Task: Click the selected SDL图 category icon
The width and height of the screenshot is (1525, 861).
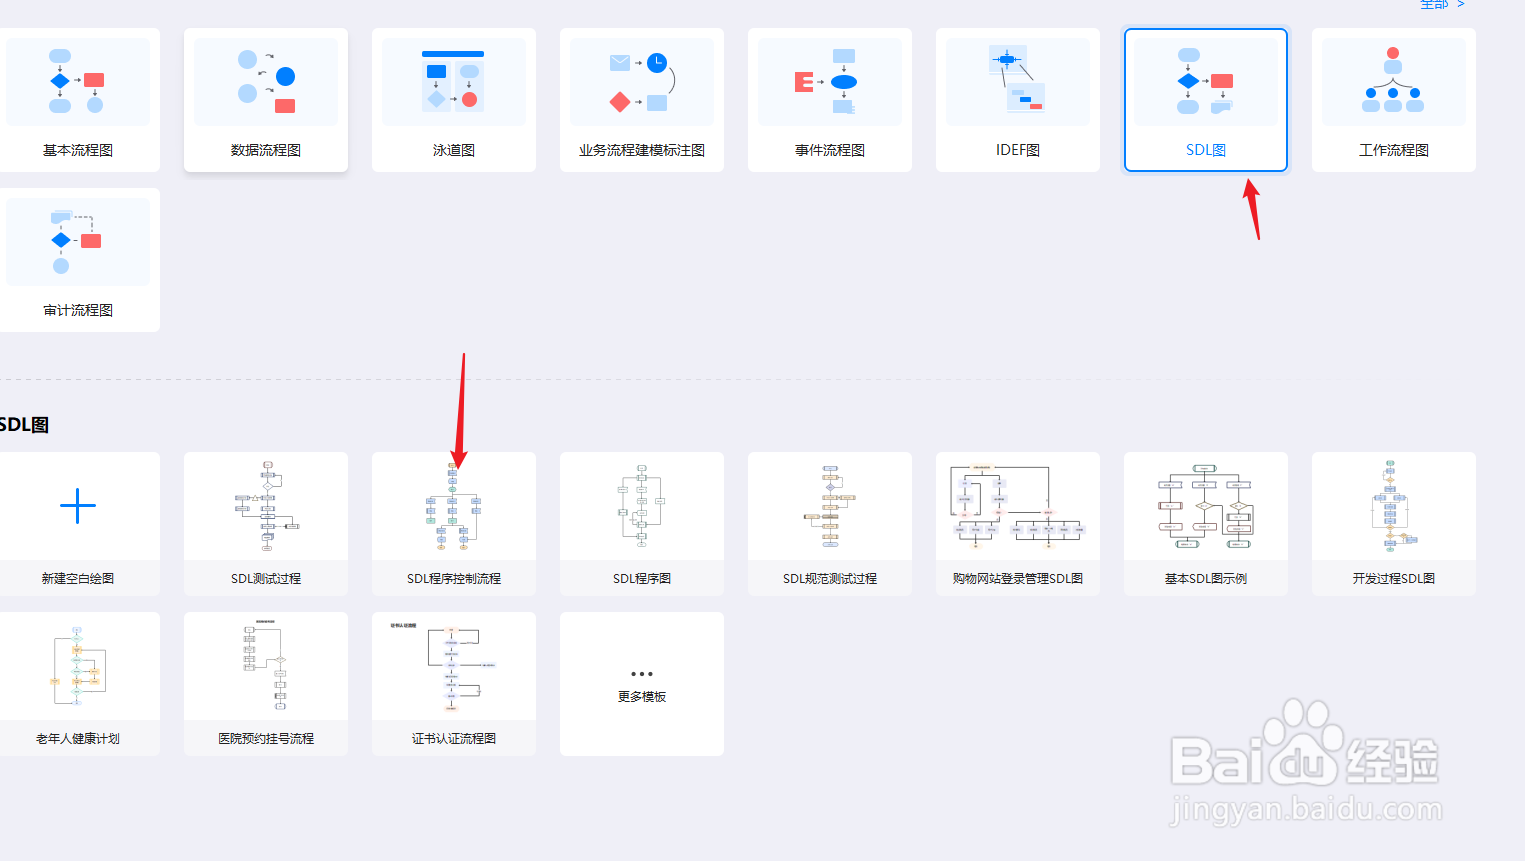Action: [x=1205, y=80]
